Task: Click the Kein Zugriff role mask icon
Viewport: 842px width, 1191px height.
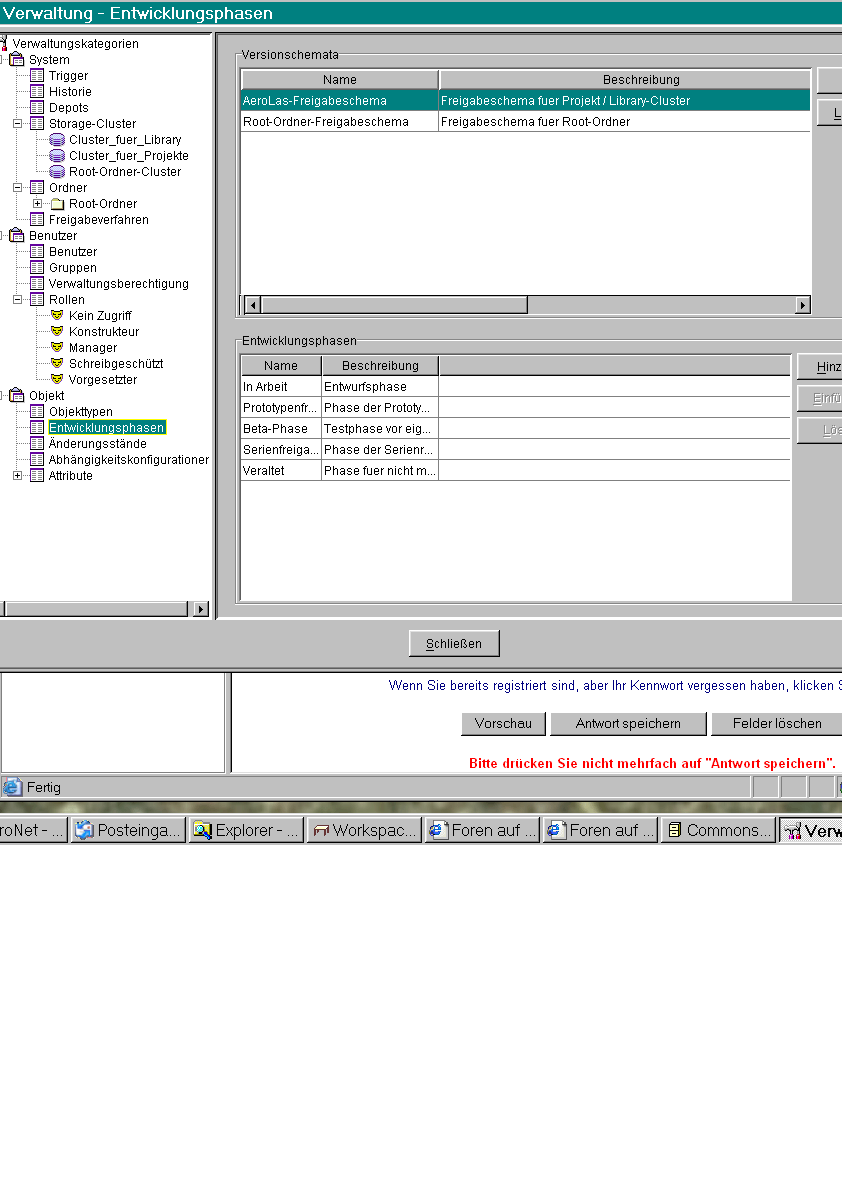Action: point(57,315)
